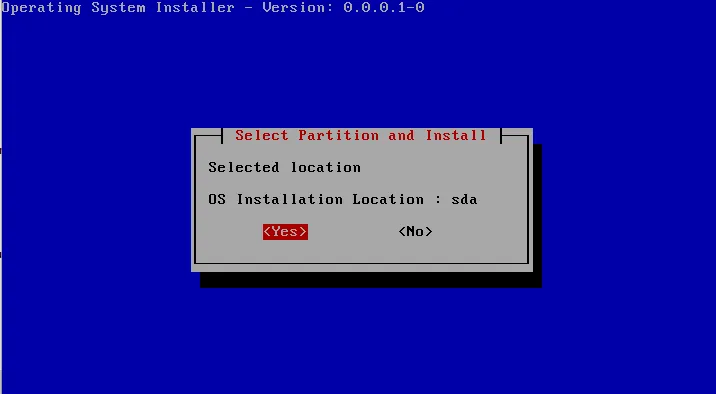Click the 'Select Partition and Install' dialog title

coord(361,135)
